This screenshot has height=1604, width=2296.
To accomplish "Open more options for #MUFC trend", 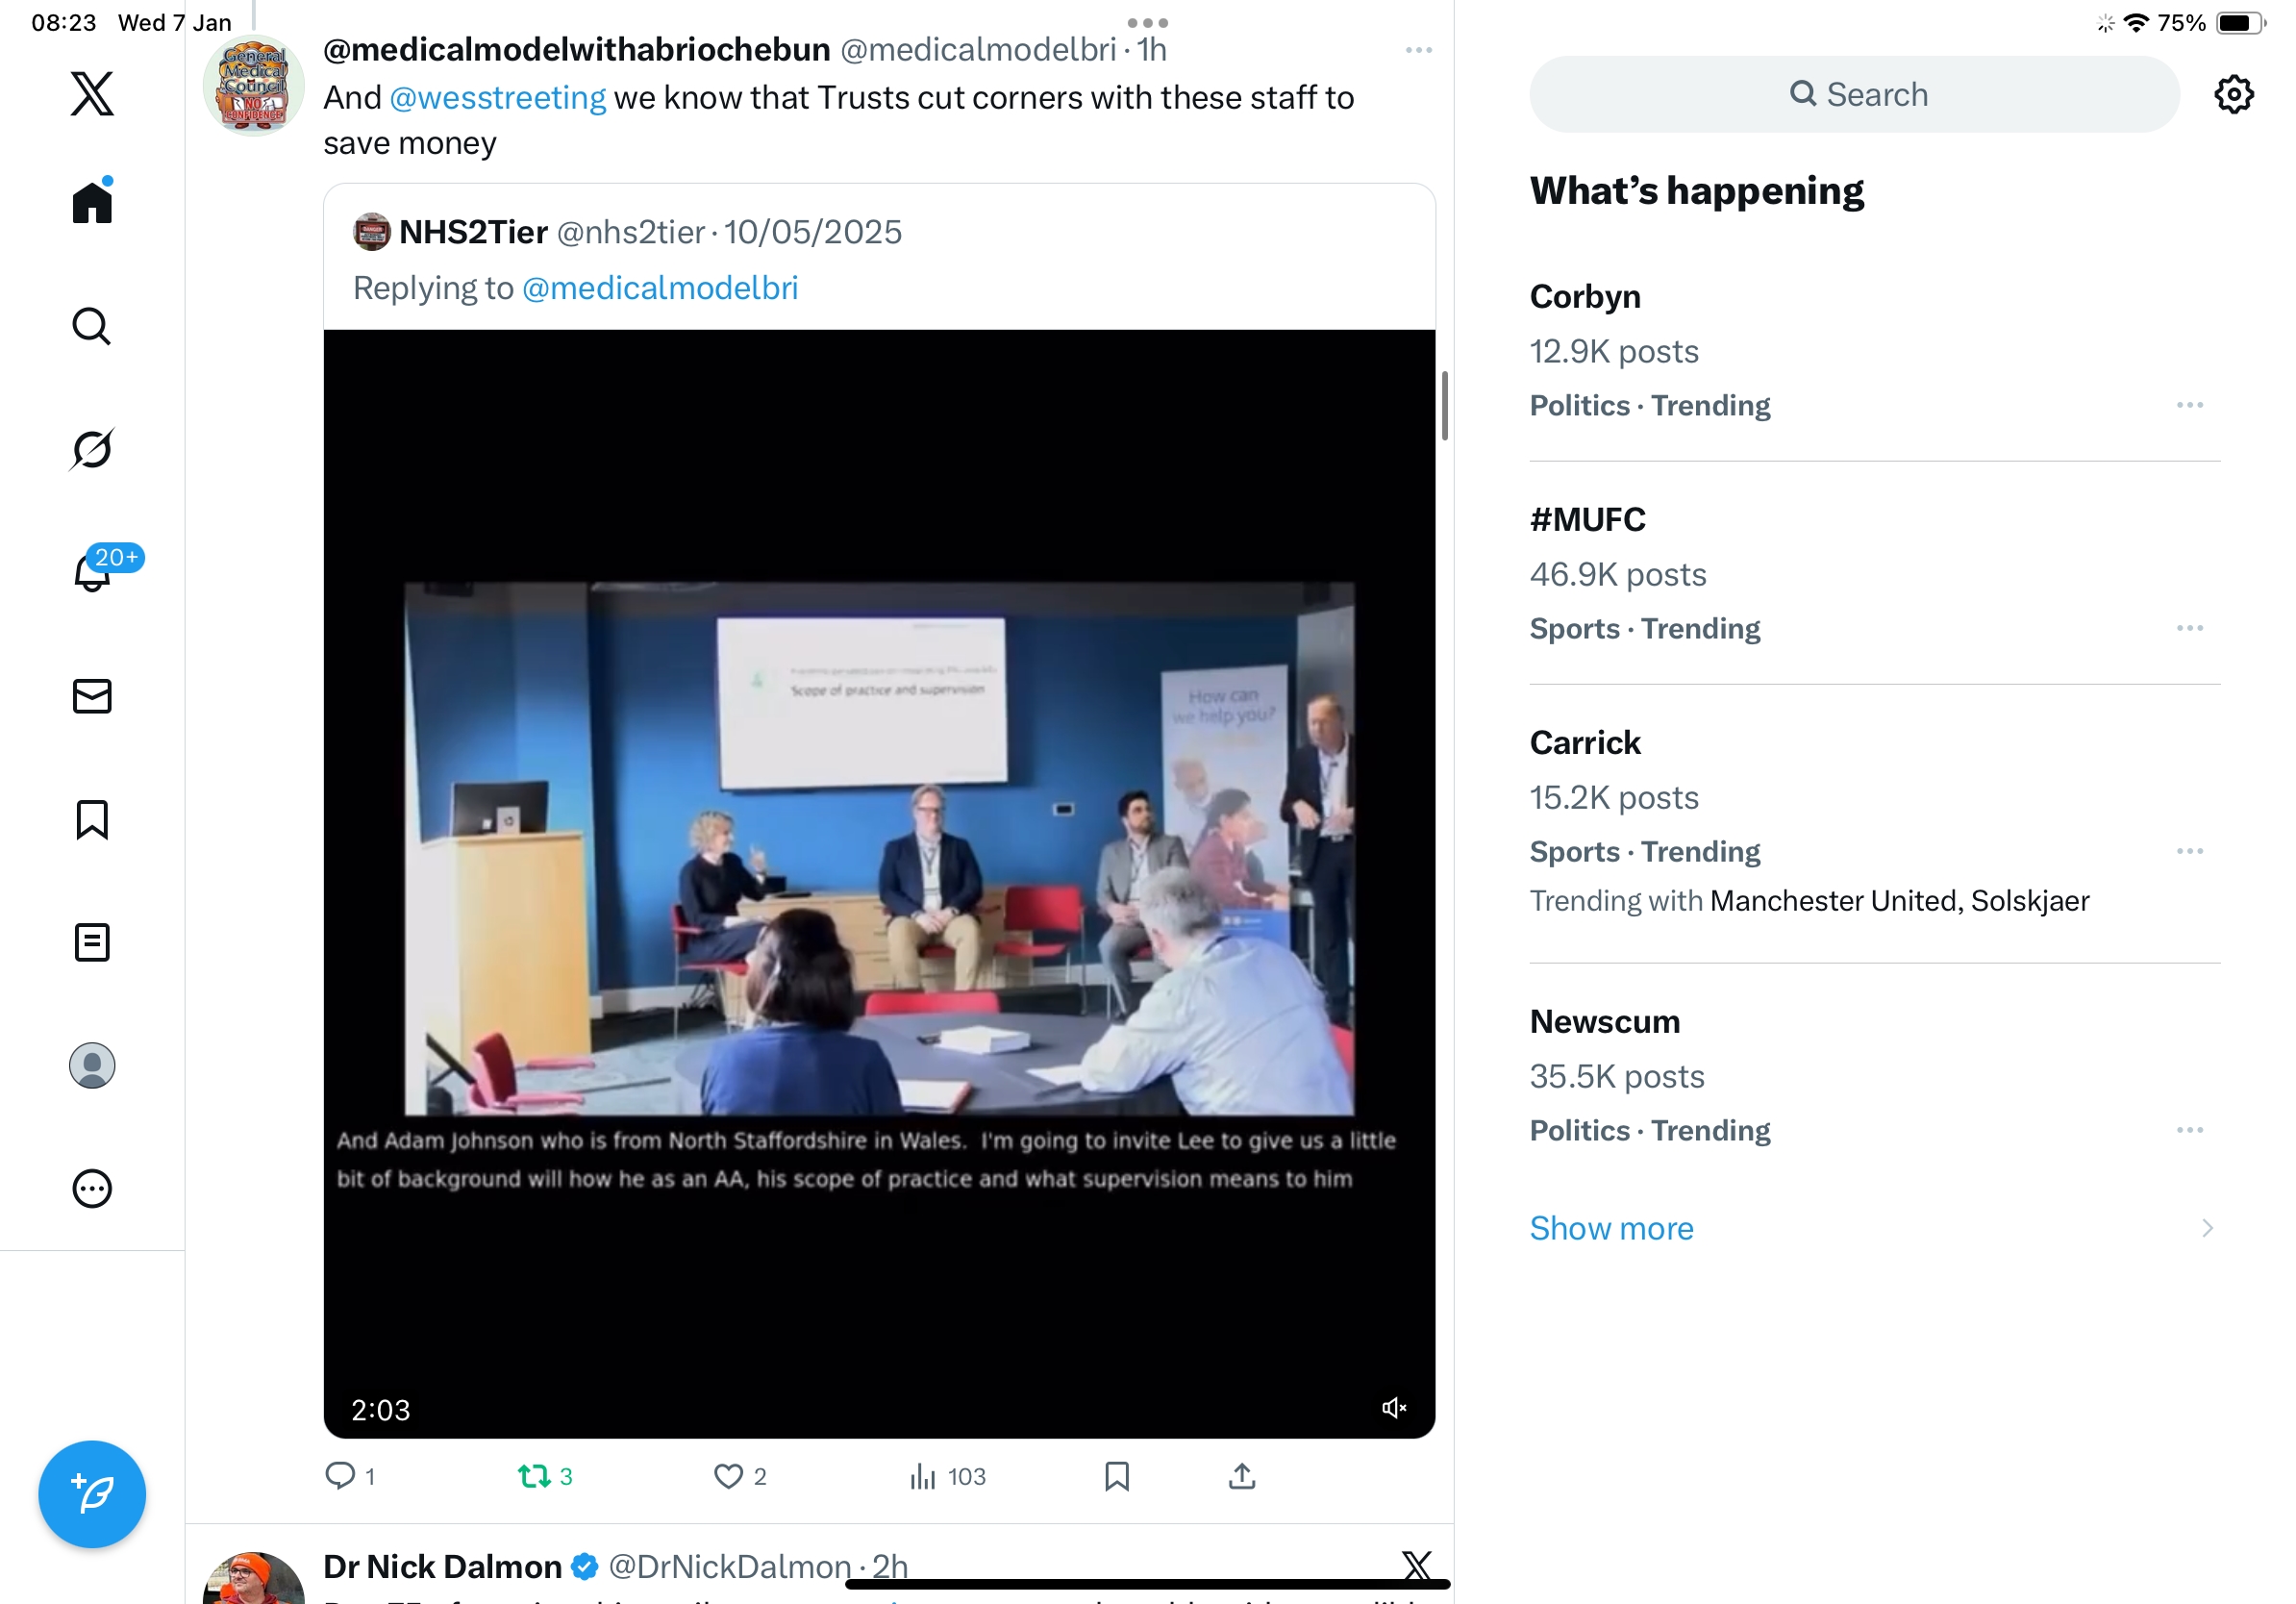I will [2189, 628].
